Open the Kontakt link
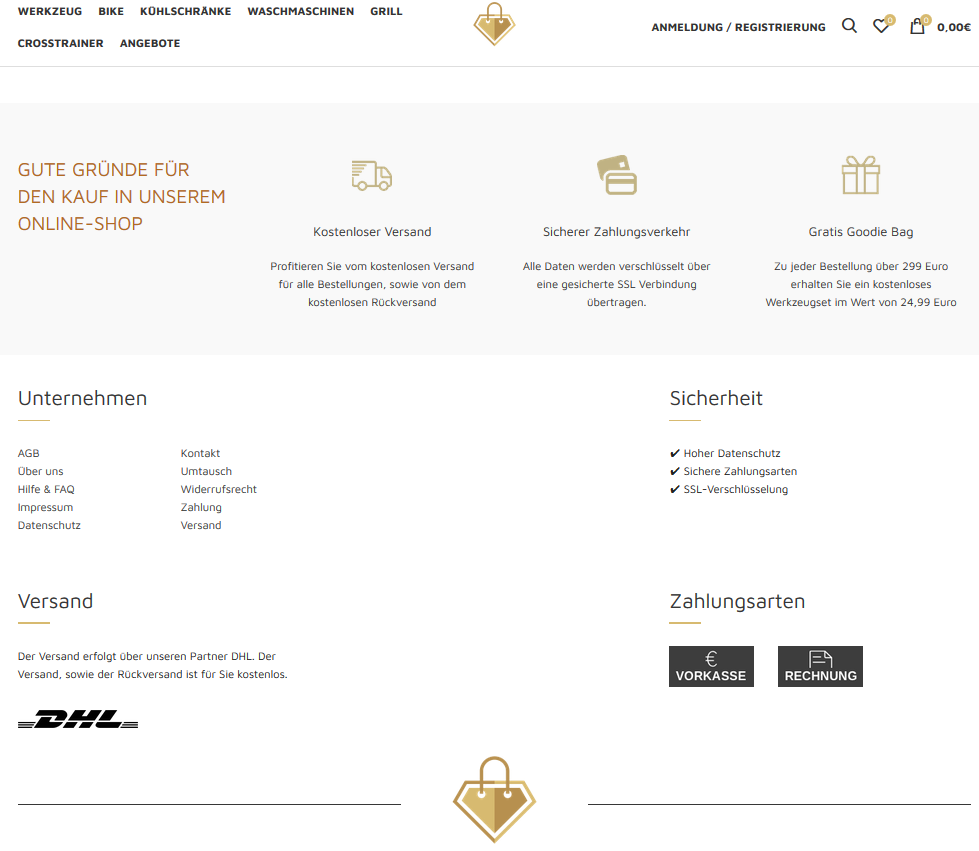The height and width of the screenshot is (851, 979). [200, 453]
